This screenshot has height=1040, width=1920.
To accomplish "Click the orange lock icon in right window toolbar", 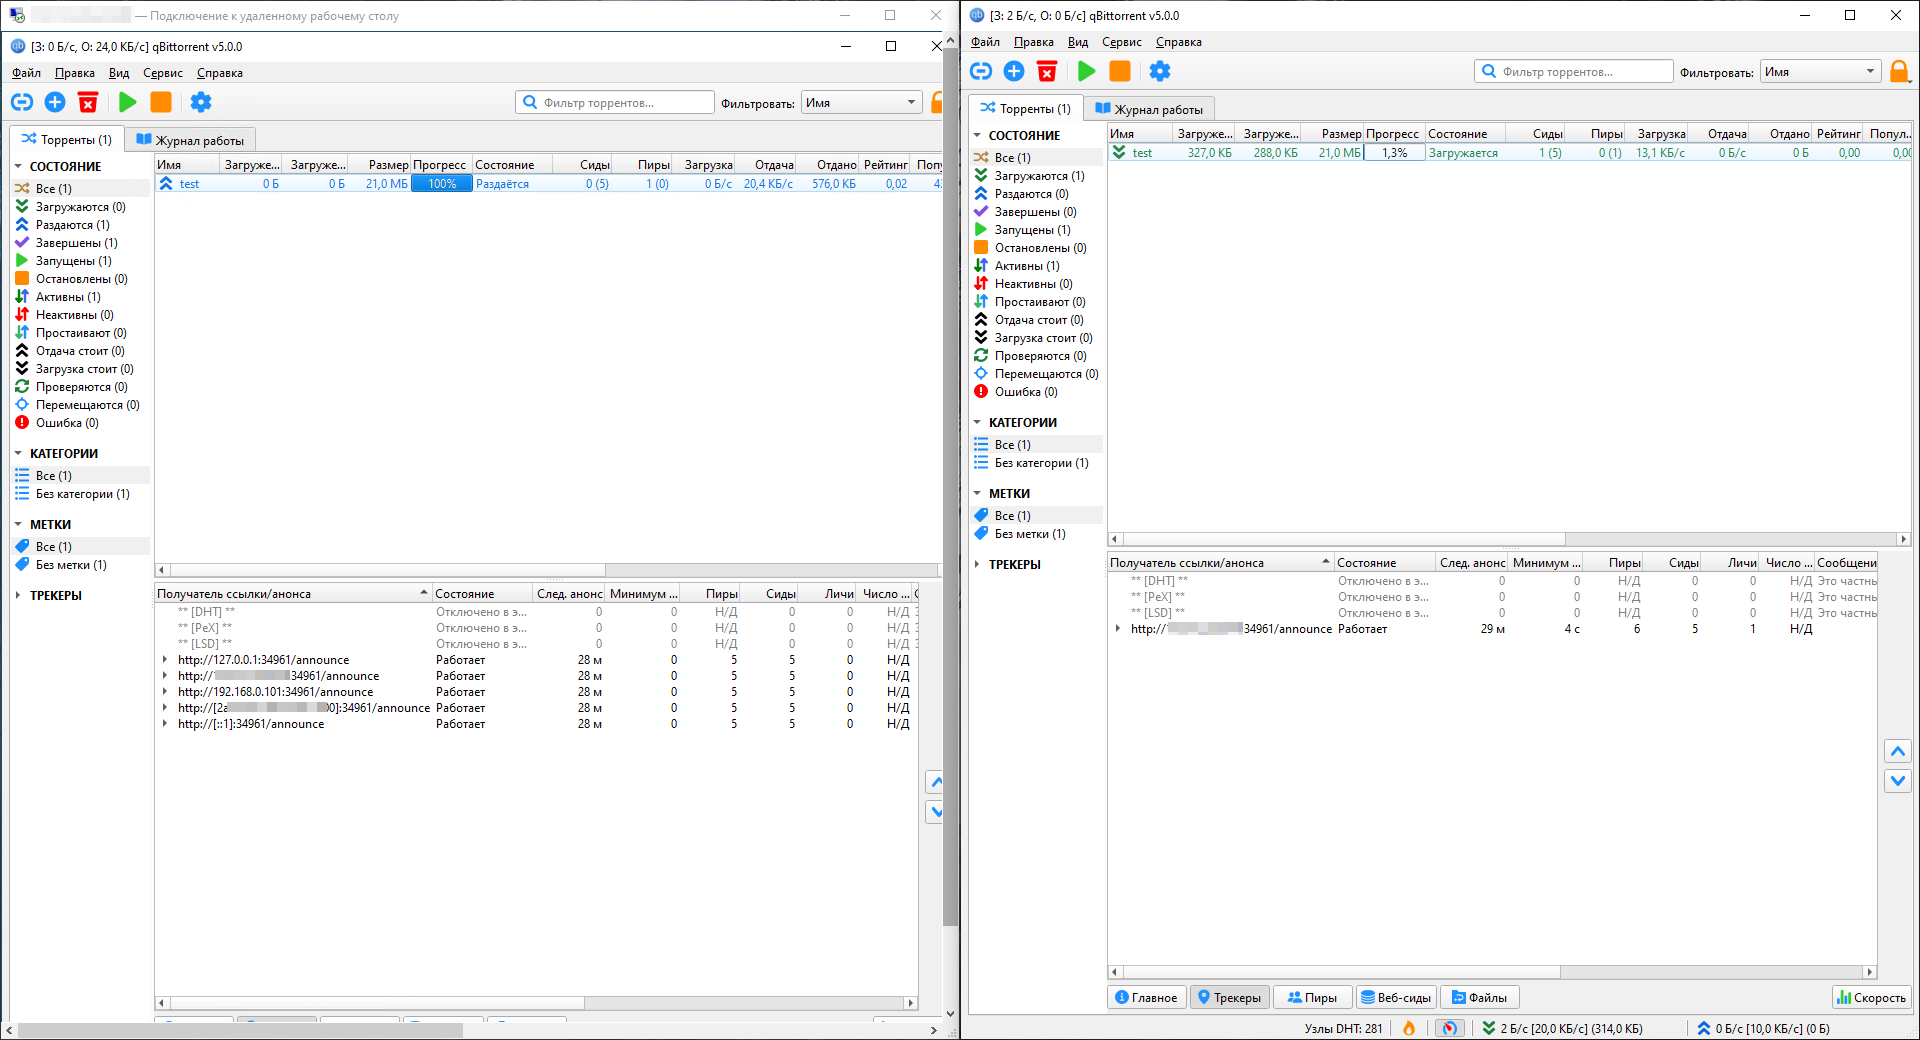I will [x=1898, y=71].
